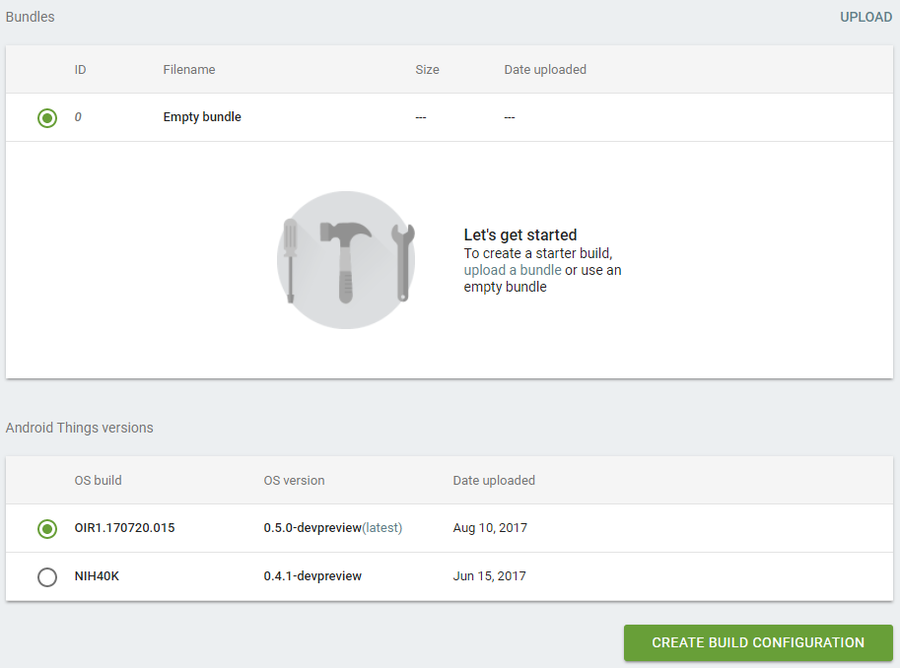Click the ID column header
This screenshot has width=900, height=668.
[x=80, y=69]
